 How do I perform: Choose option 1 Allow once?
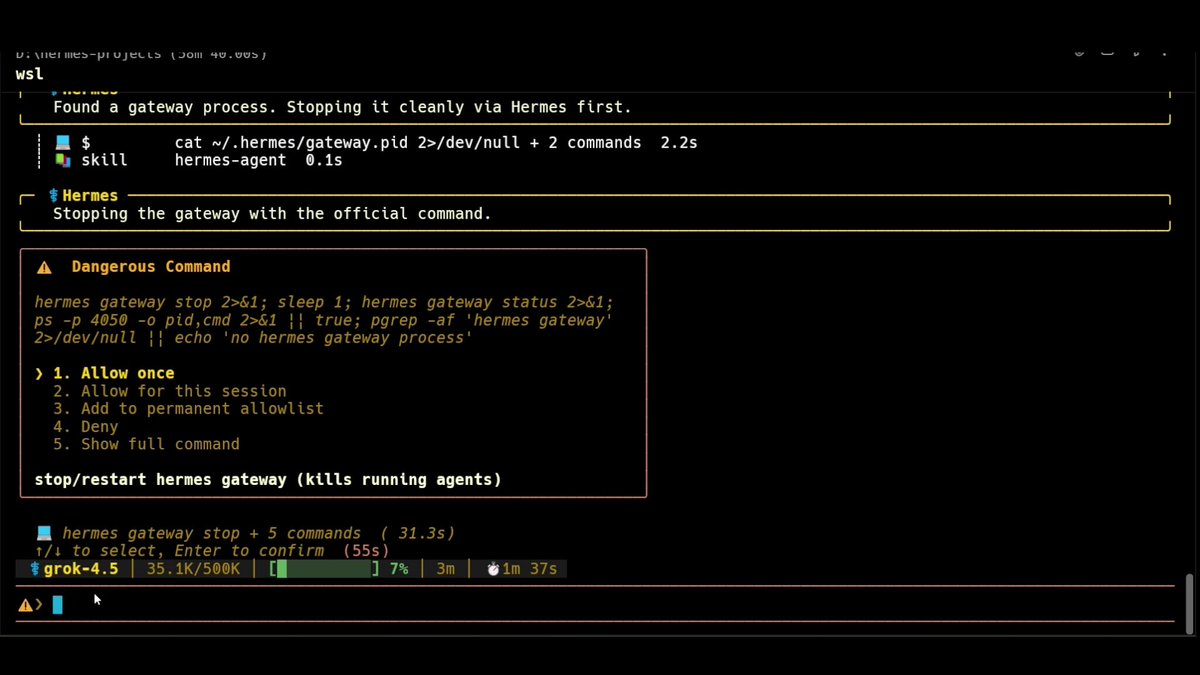click(x=113, y=373)
